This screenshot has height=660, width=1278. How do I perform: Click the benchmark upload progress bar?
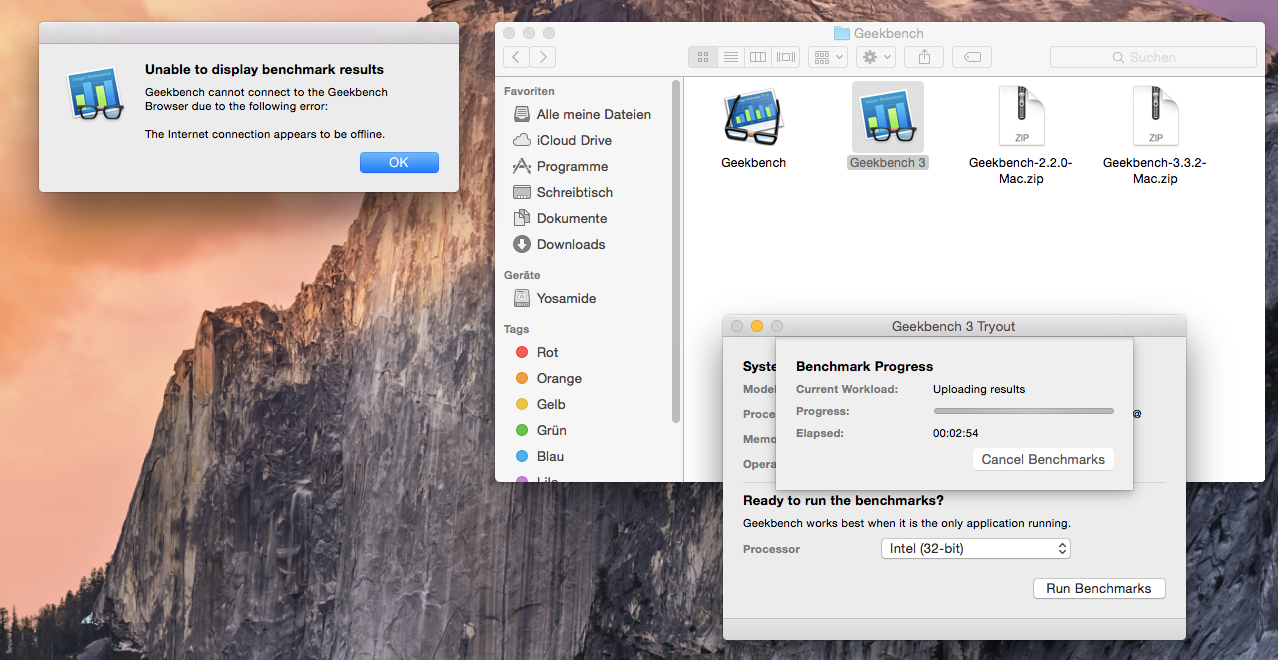click(x=1023, y=411)
